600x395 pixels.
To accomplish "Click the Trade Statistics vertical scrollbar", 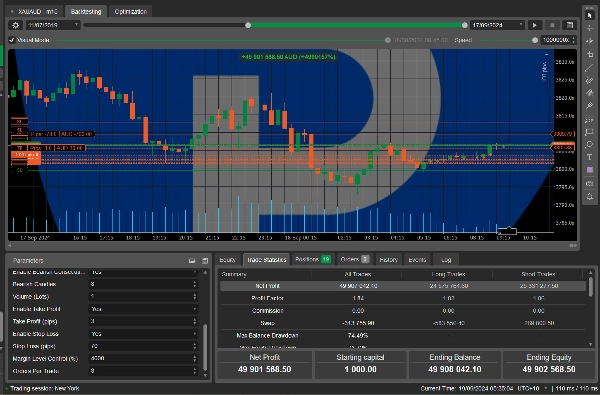I will pyautogui.click(x=591, y=287).
